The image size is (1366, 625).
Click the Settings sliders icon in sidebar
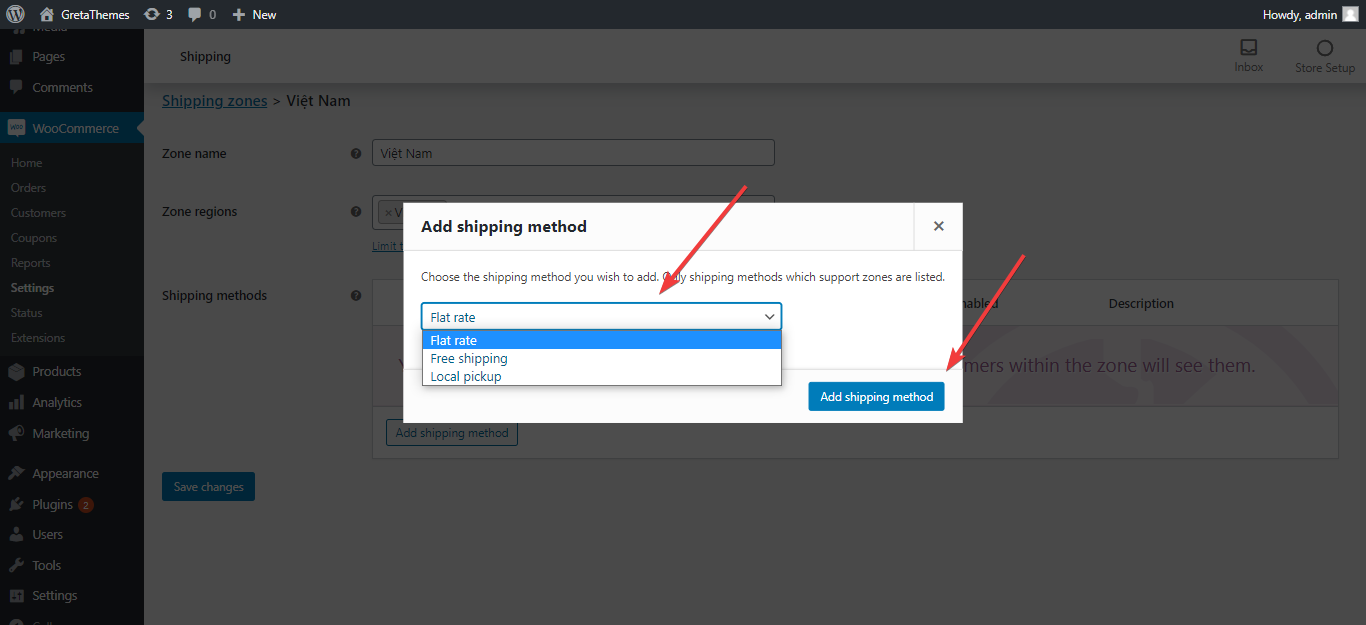tap(16, 596)
